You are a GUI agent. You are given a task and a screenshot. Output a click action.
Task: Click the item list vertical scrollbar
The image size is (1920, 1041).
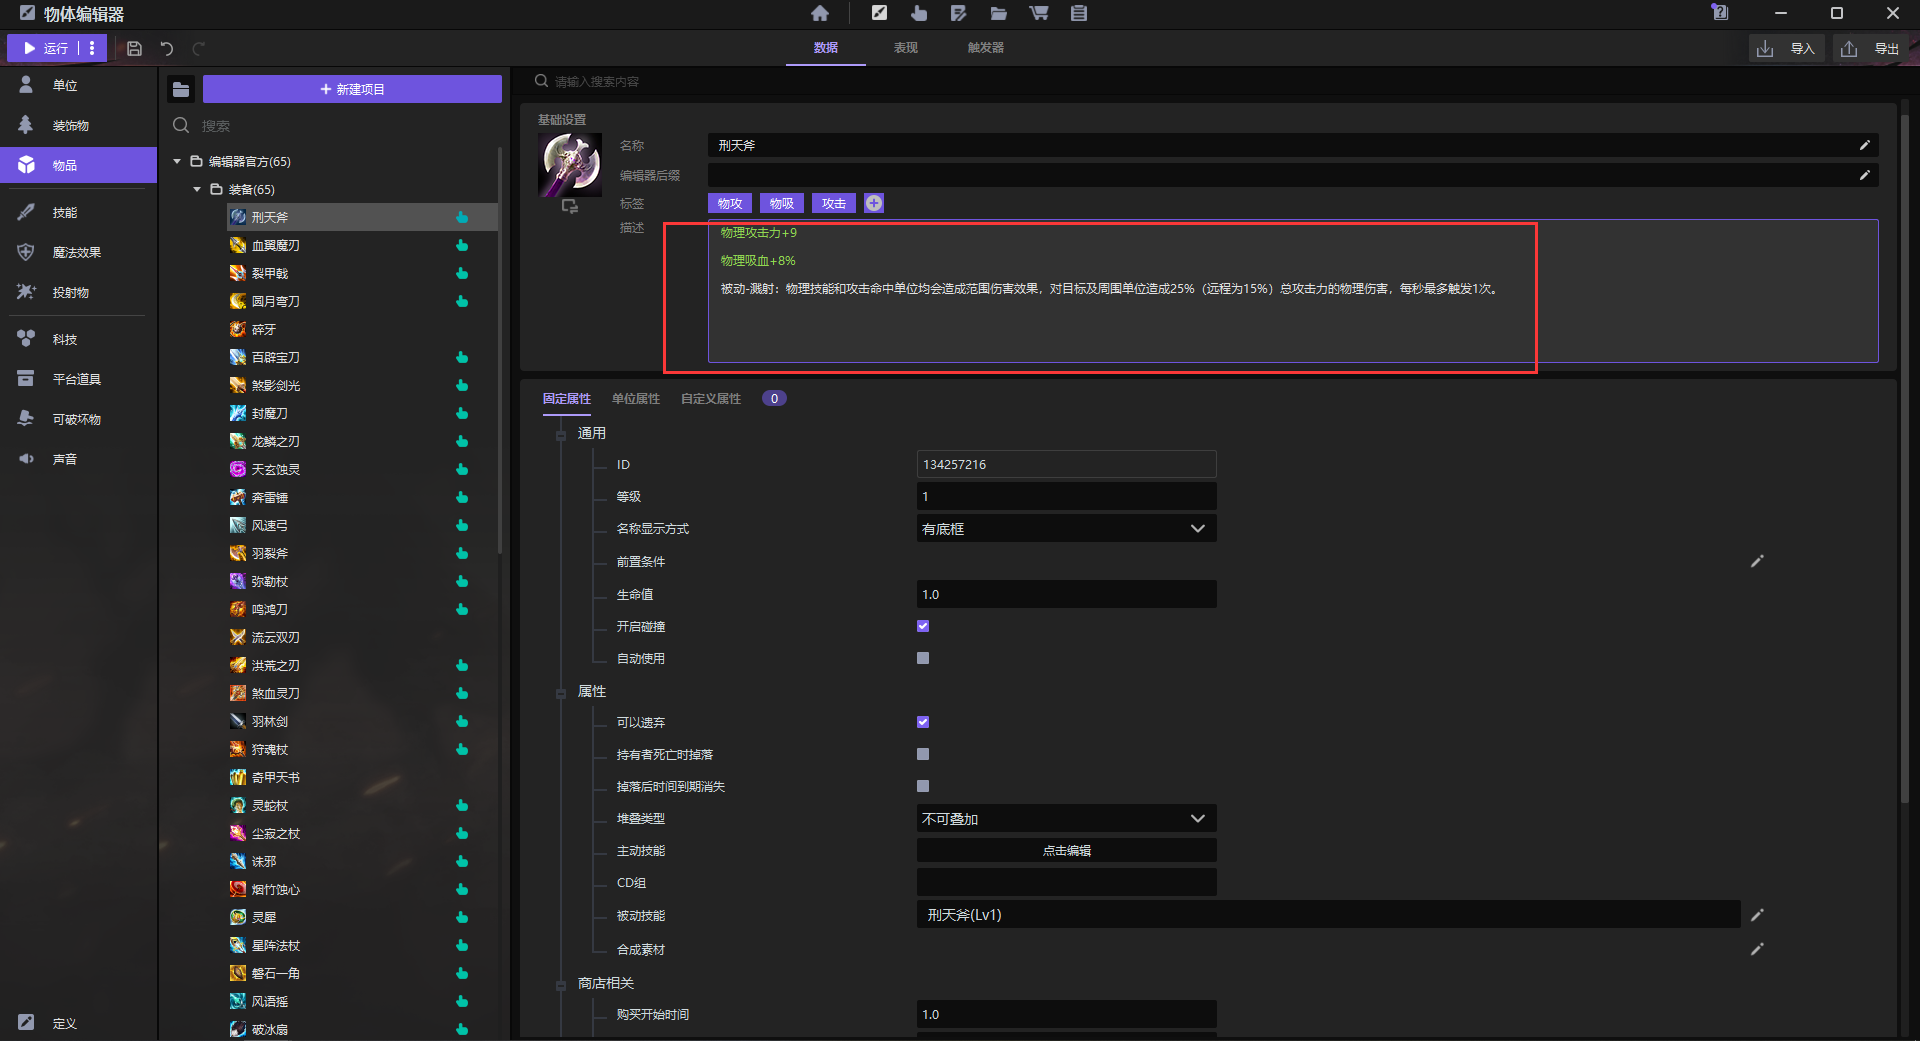pyautogui.click(x=500, y=350)
